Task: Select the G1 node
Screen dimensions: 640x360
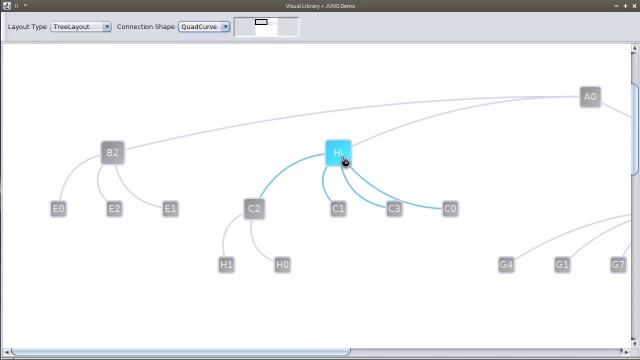Action: (562, 265)
